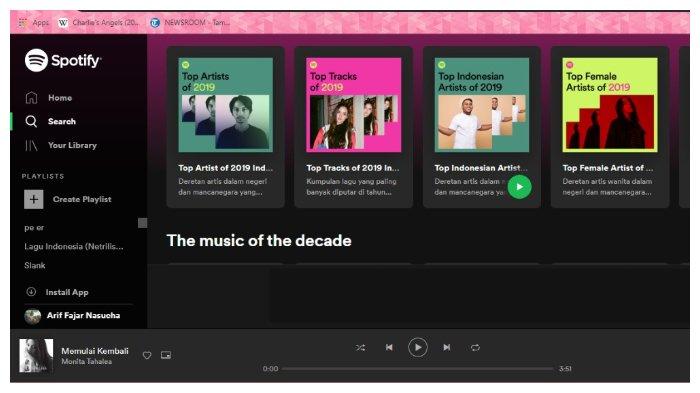The width and height of the screenshot is (700, 393).
Task: Click the Play button in player bar
Action: coord(418,347)
